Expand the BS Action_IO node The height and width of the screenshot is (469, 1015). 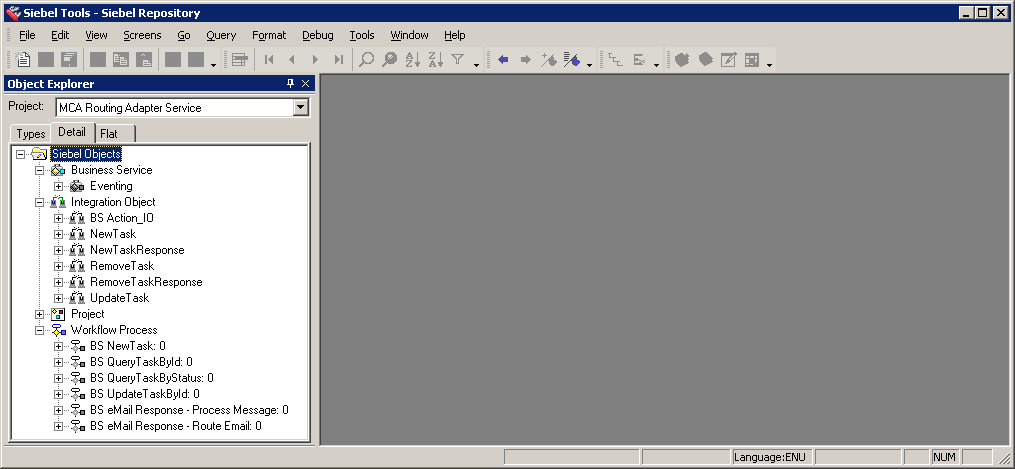[58, 218]
